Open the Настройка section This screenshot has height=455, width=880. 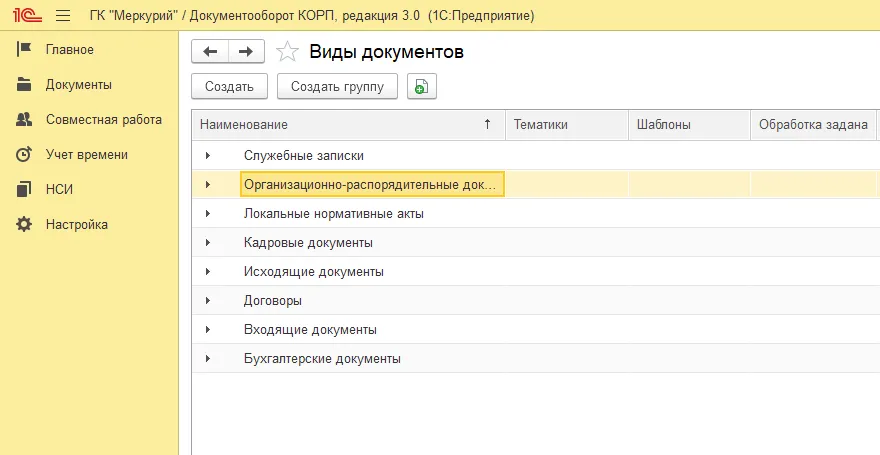(x=77, y=224)
